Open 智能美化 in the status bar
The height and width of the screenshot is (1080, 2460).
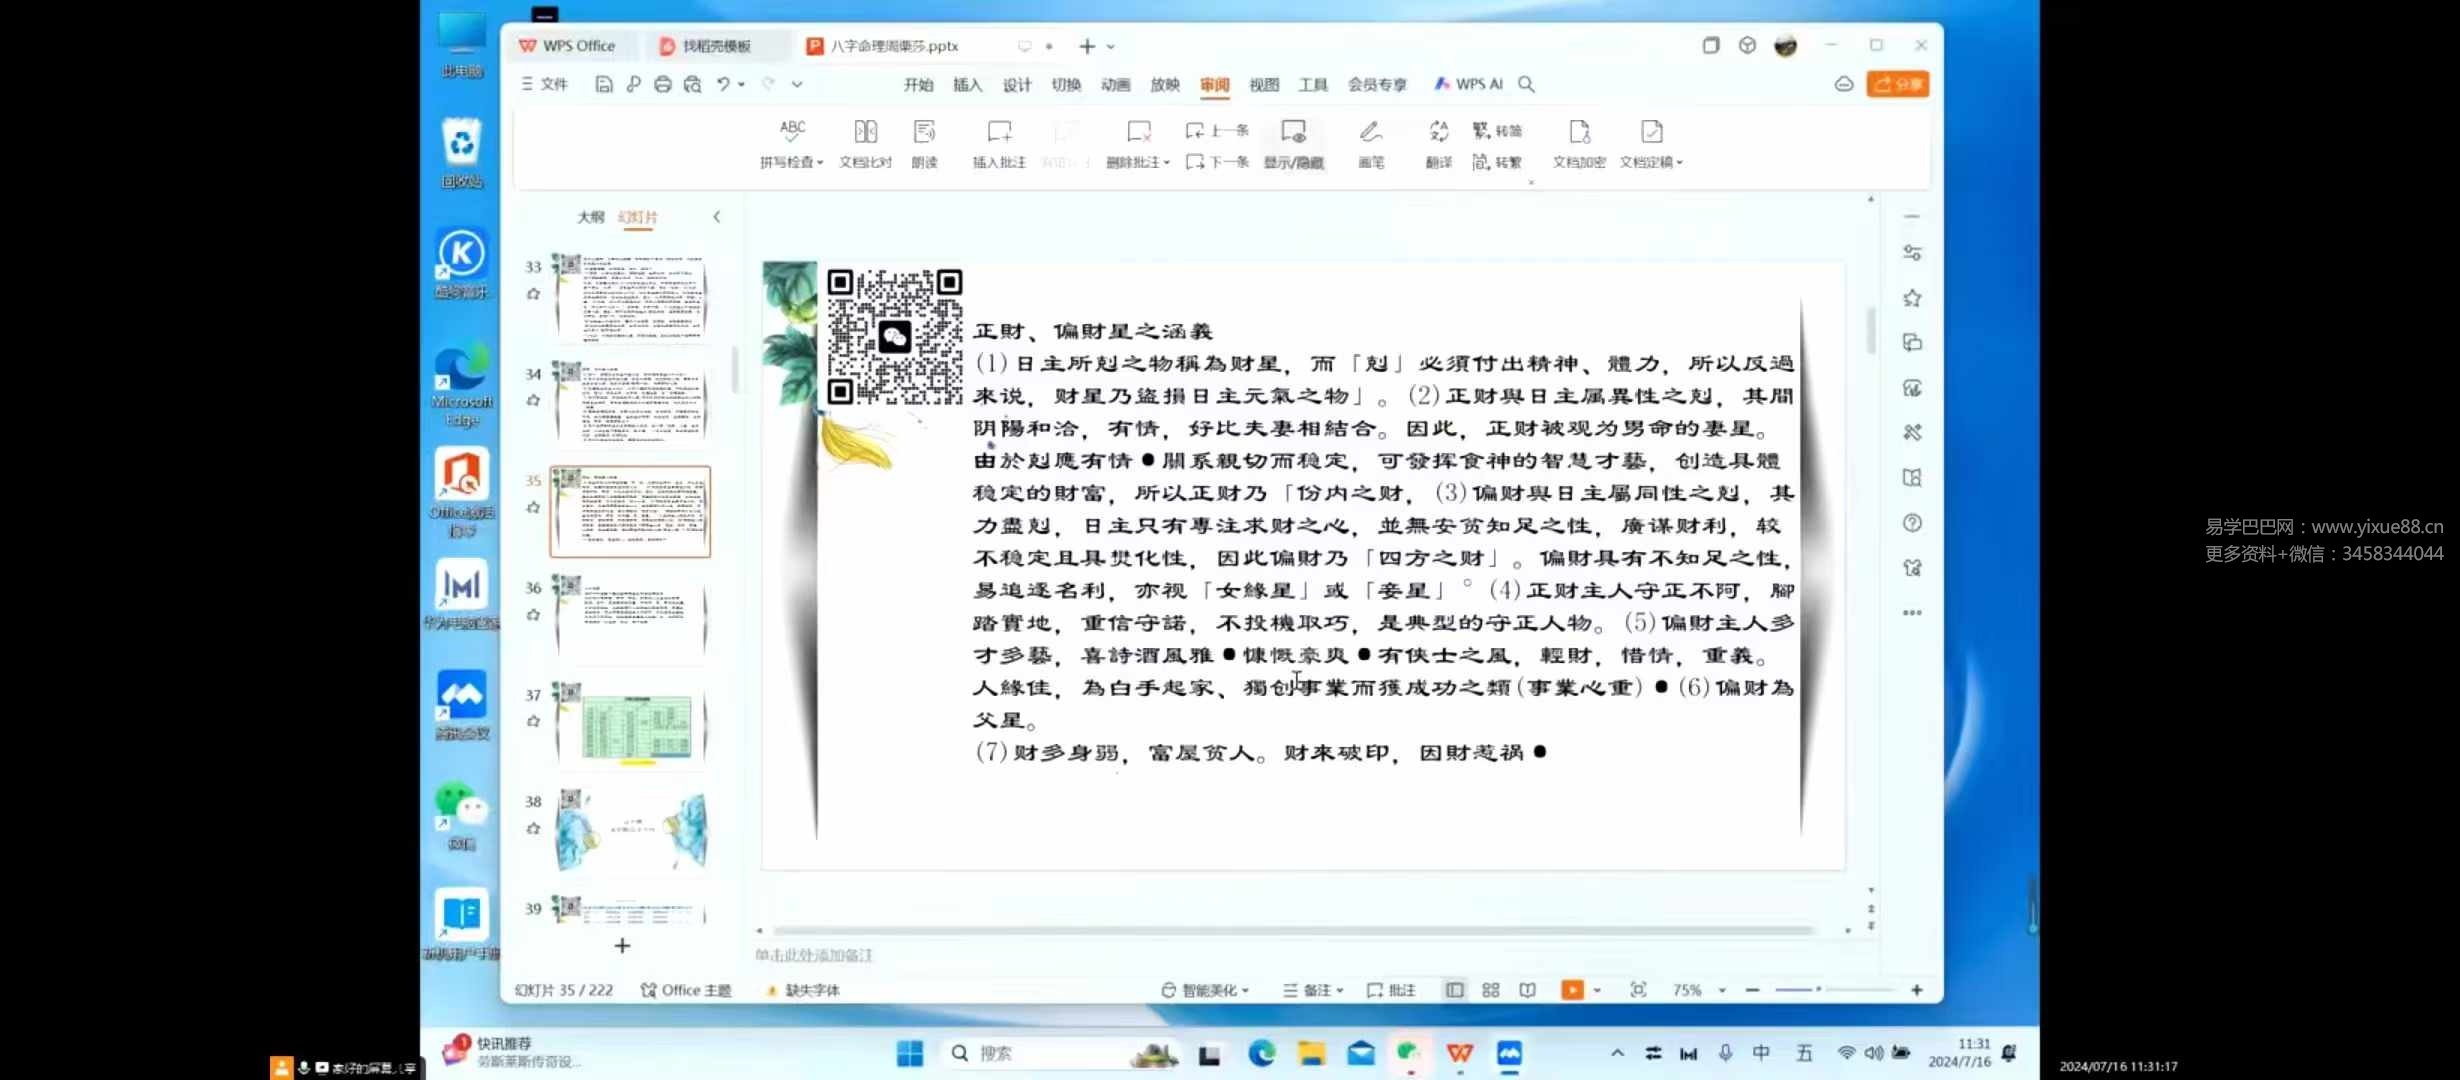pyautogui.click(x=1205, y=989)
